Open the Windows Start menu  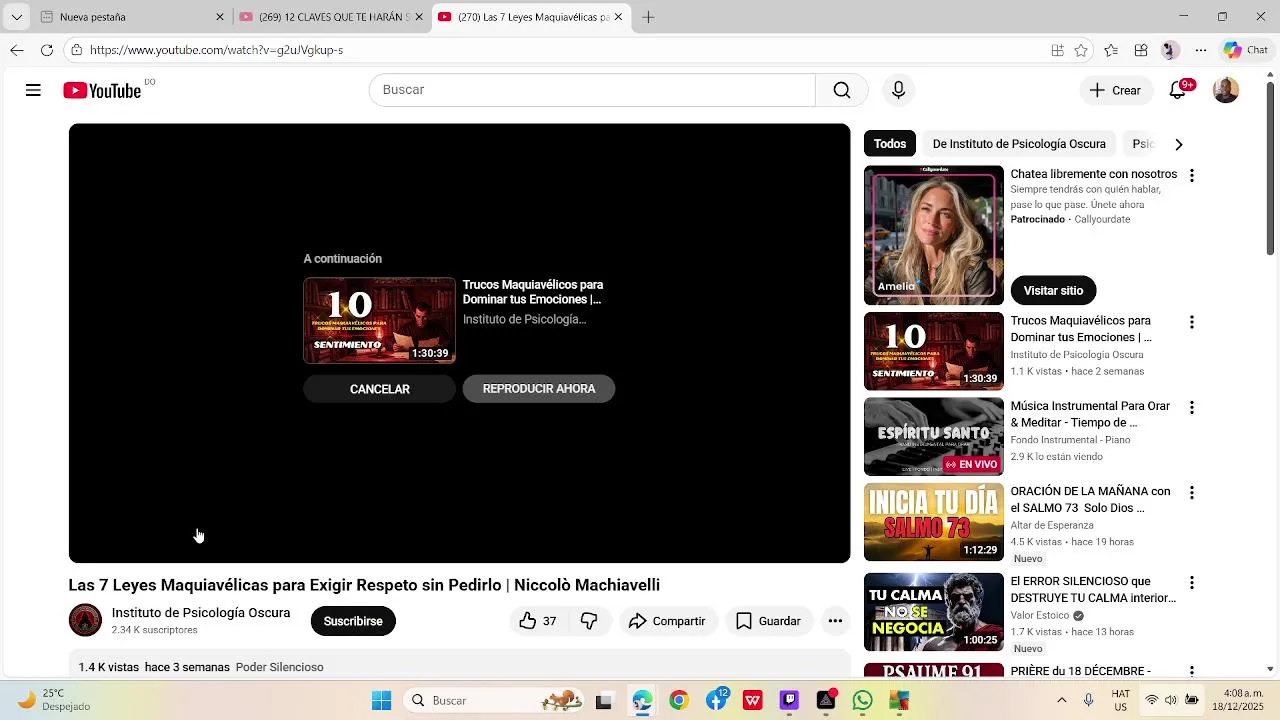pyautogui.click(x=382, y=701)
